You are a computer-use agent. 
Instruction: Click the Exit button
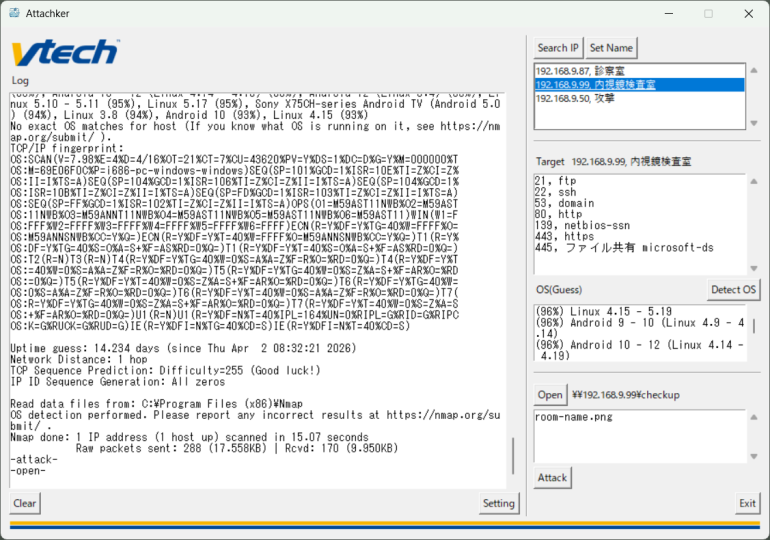[747, 503]
